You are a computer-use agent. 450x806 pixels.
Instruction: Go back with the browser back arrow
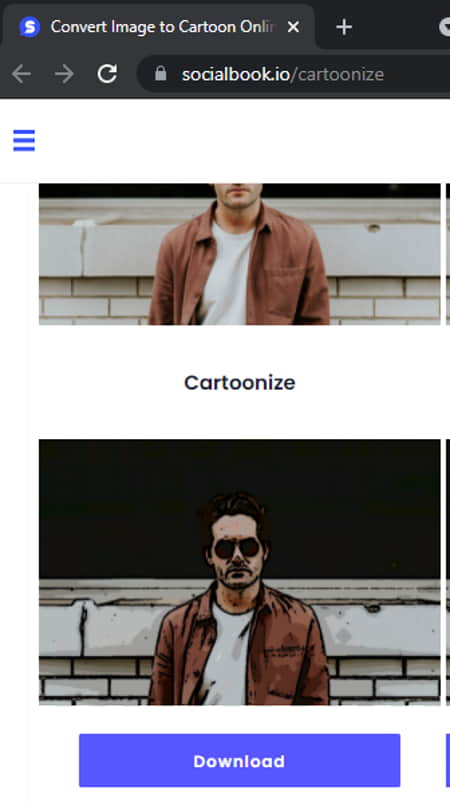pyautogui.click(x=21, y=74)
